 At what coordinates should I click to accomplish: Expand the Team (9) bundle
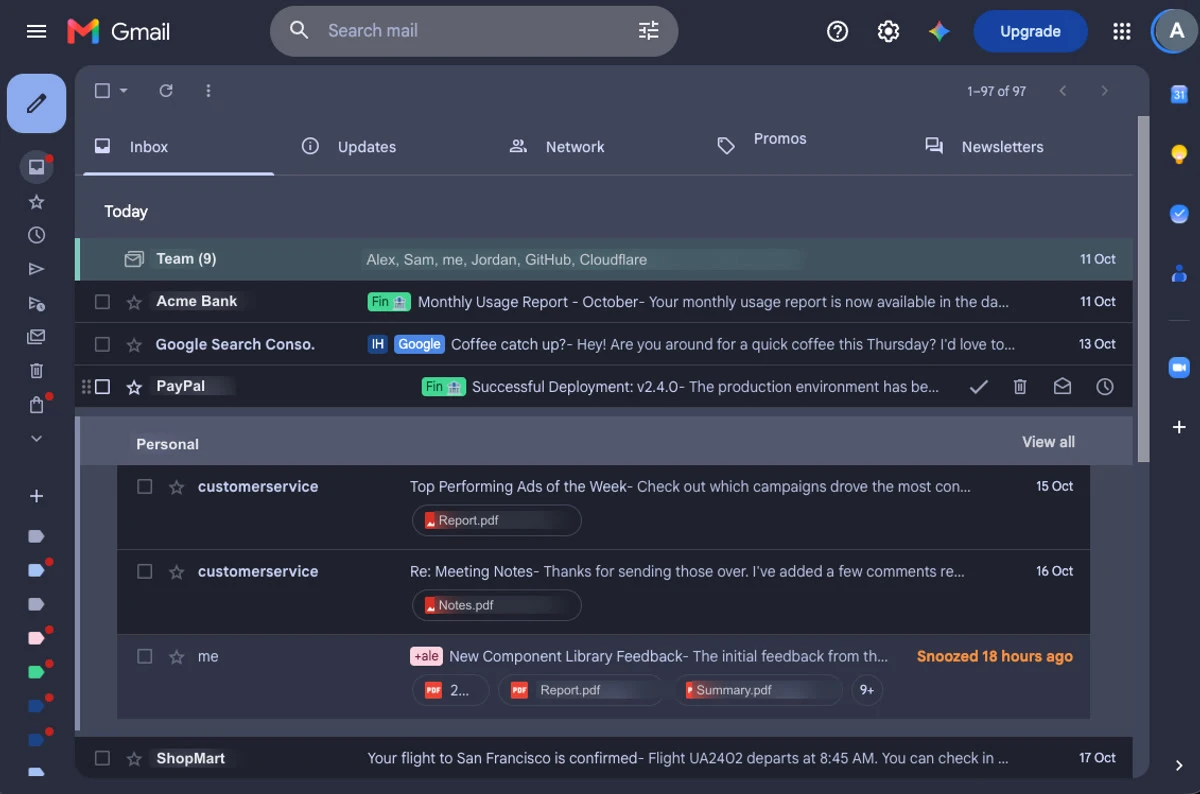tap(604, 259)
